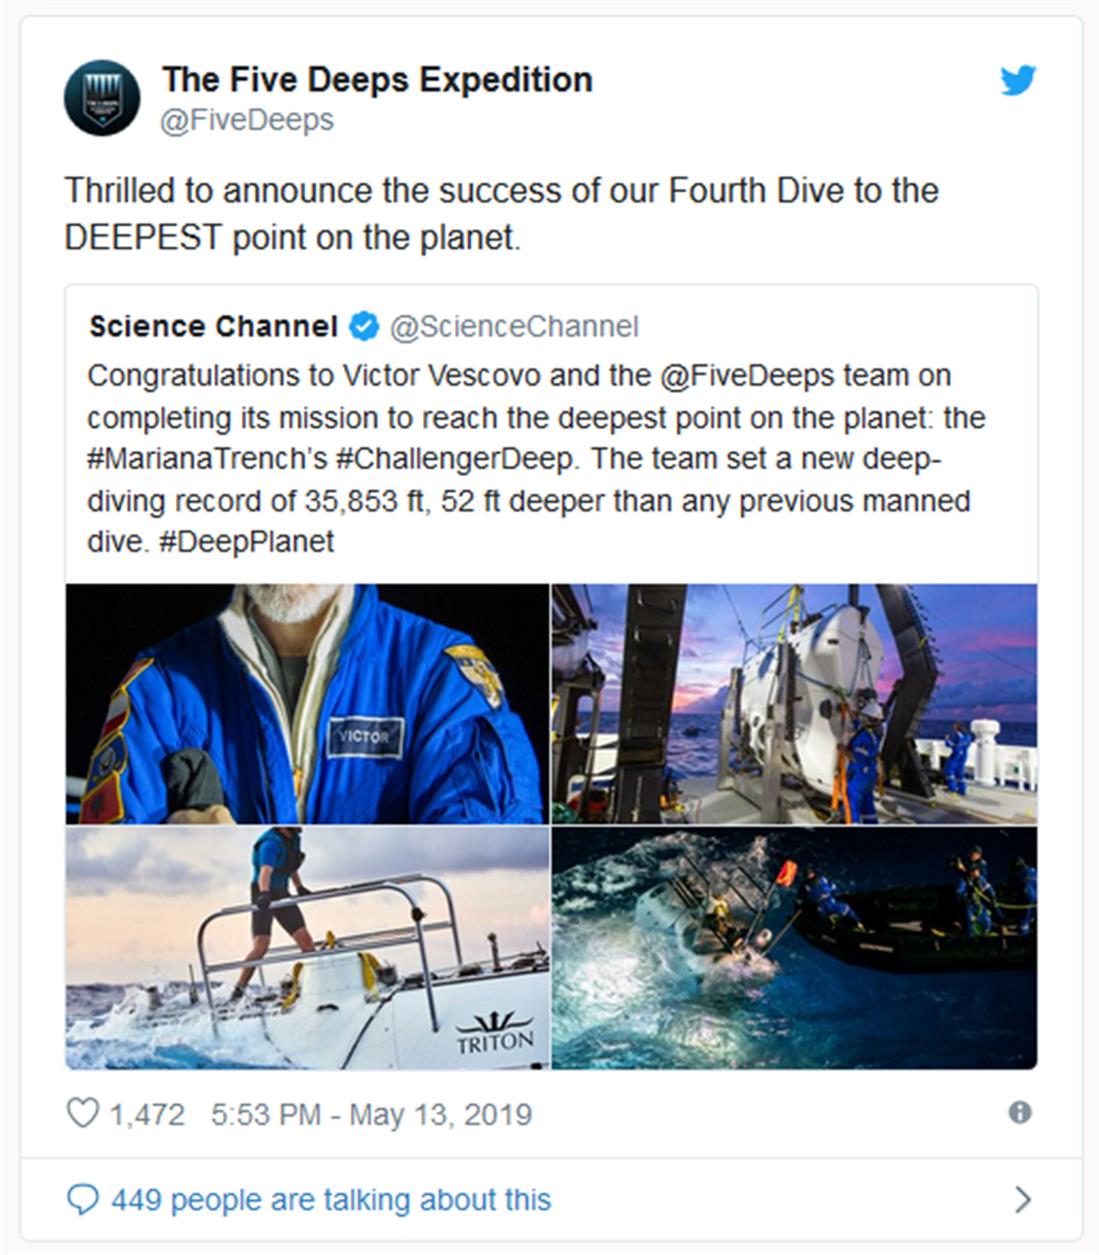Screen dimensions: 1099x1255
Task: Open the #MarianaTrench's hashtag
Action: pos(207,459)
